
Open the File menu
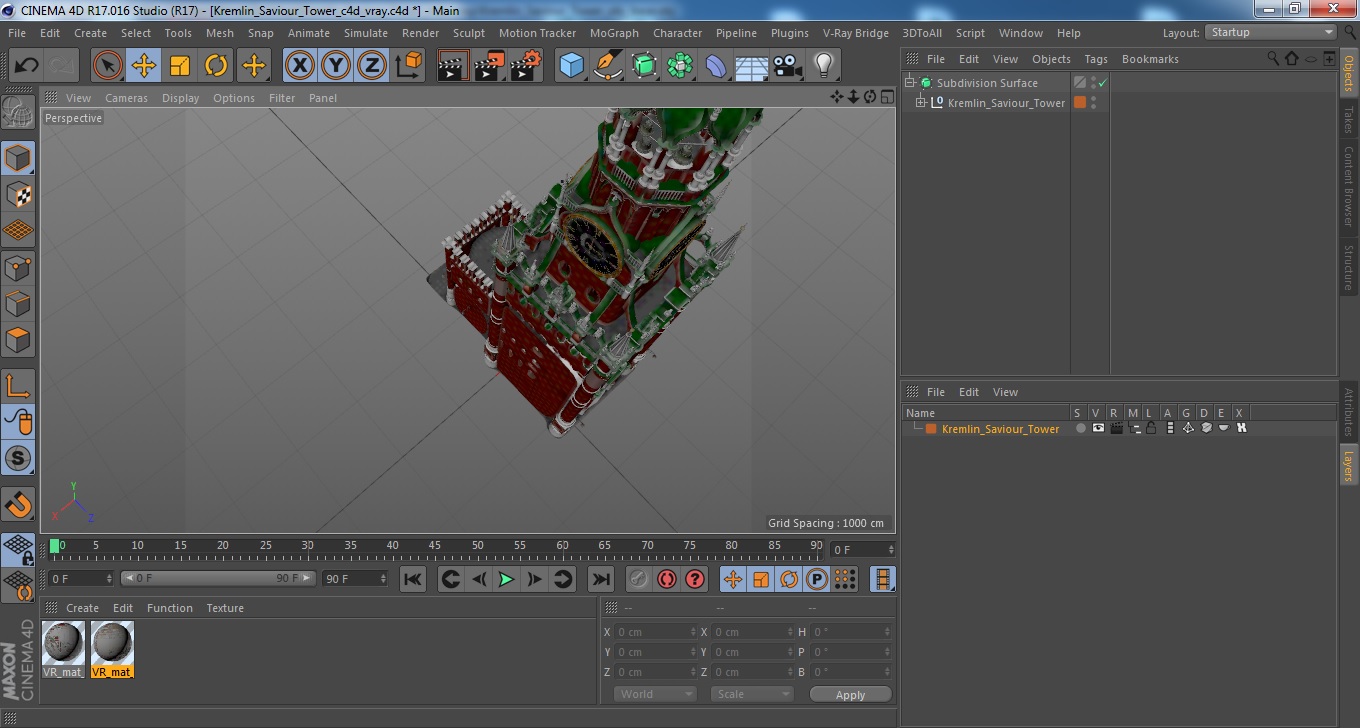point(17,33)
